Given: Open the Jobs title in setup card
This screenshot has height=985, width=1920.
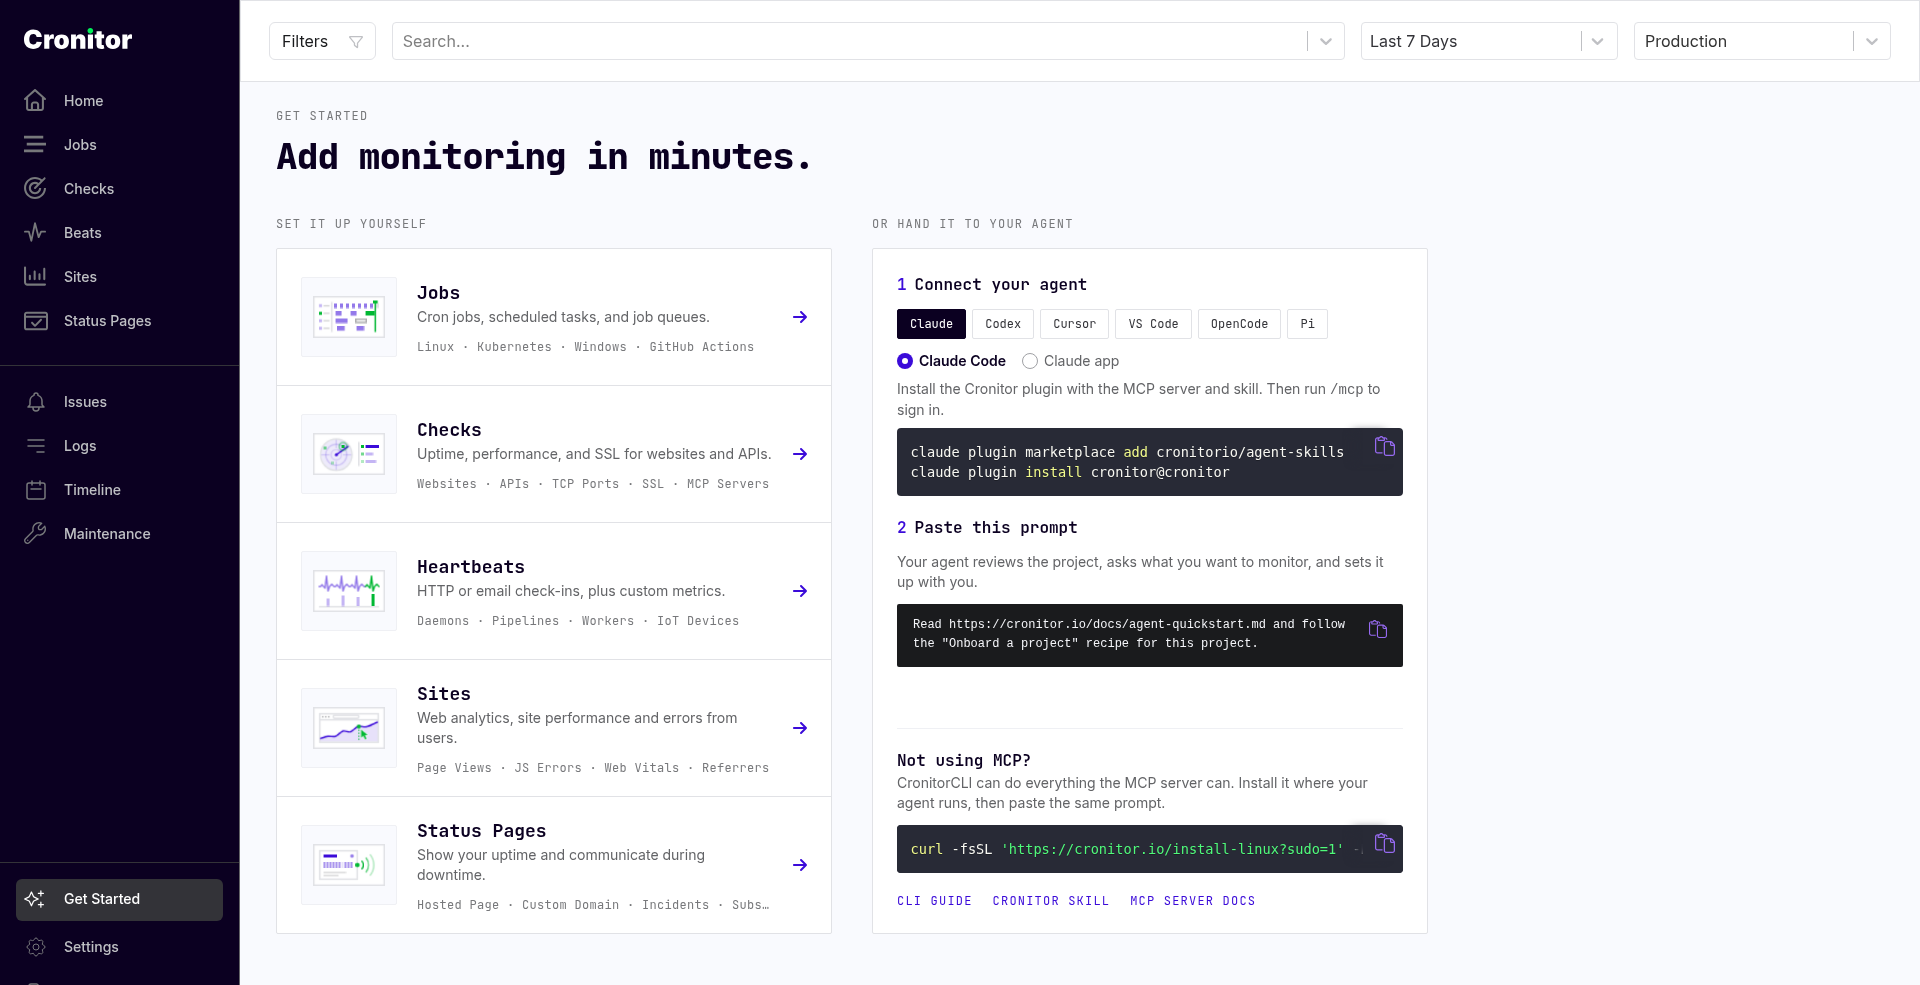Looking at the screenshot, I should (438, 293).
